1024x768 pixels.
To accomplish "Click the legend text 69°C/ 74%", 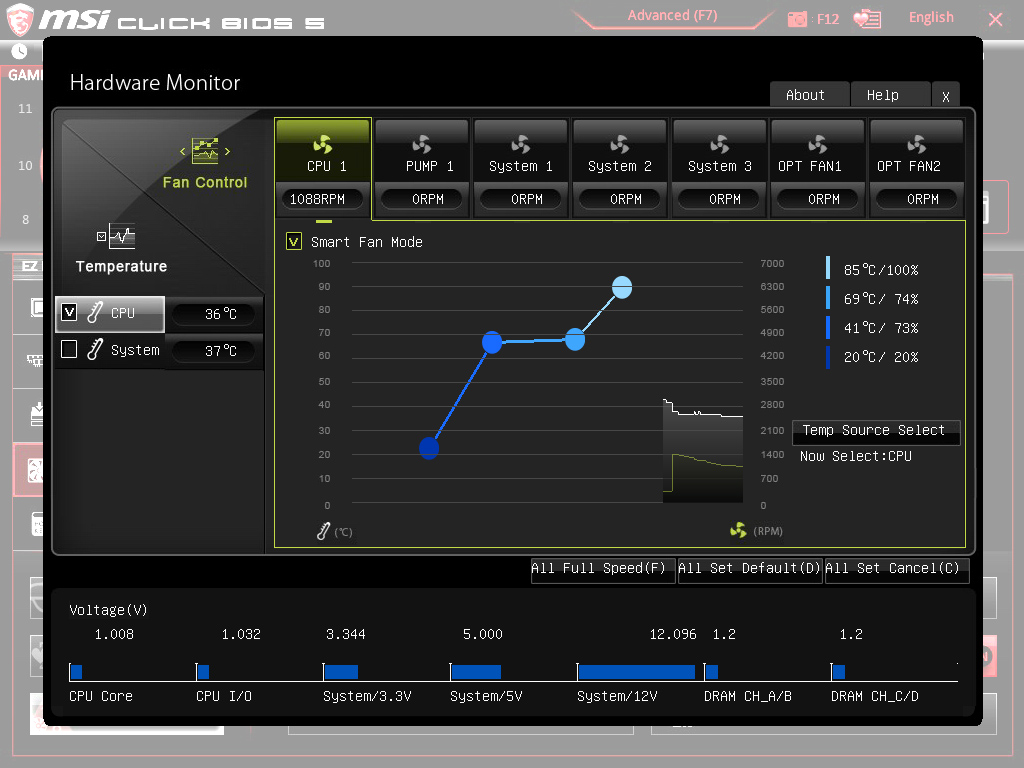I will (880, 299).
